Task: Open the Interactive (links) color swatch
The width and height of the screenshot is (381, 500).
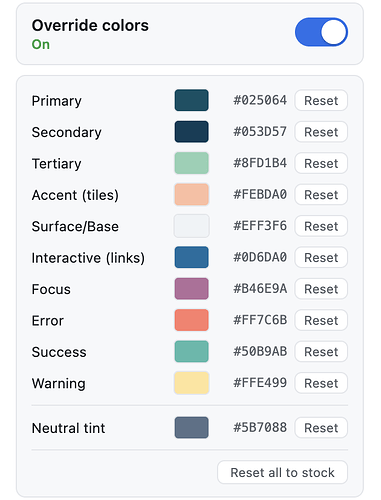Action: 192,257
